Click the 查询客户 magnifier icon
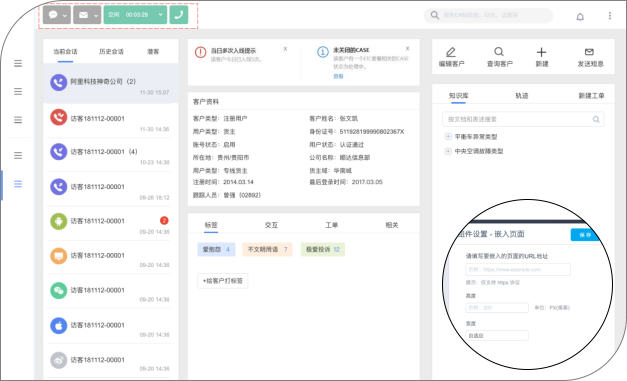This screenshot has width=627, height=381. (499, 52)
